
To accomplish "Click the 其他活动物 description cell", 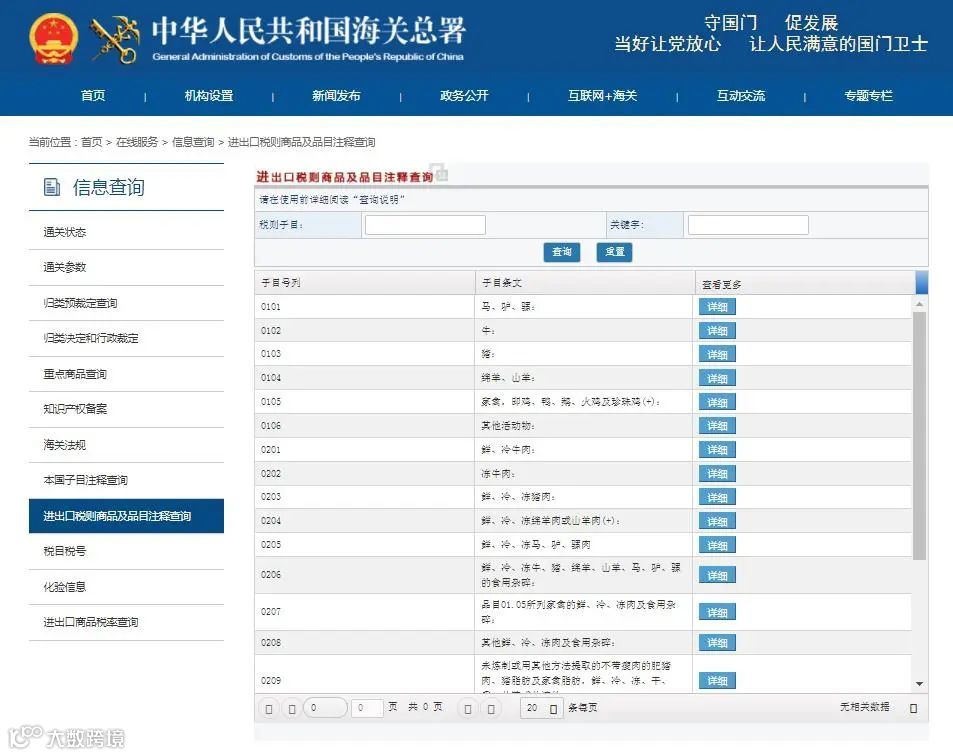I will (x=583, y=426).
